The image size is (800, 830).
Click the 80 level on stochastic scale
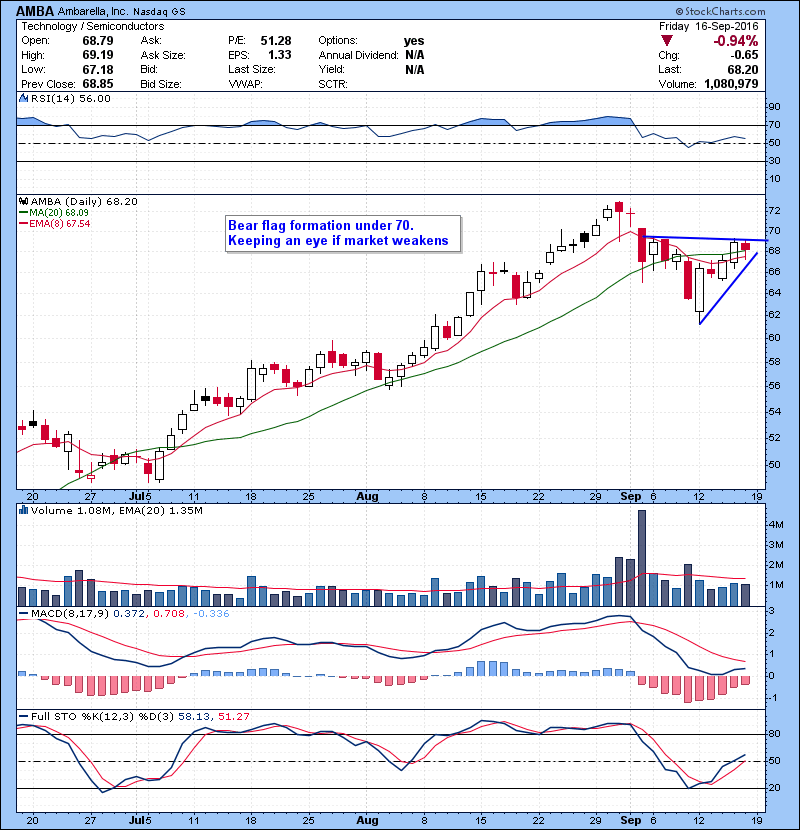click(774, 734)
